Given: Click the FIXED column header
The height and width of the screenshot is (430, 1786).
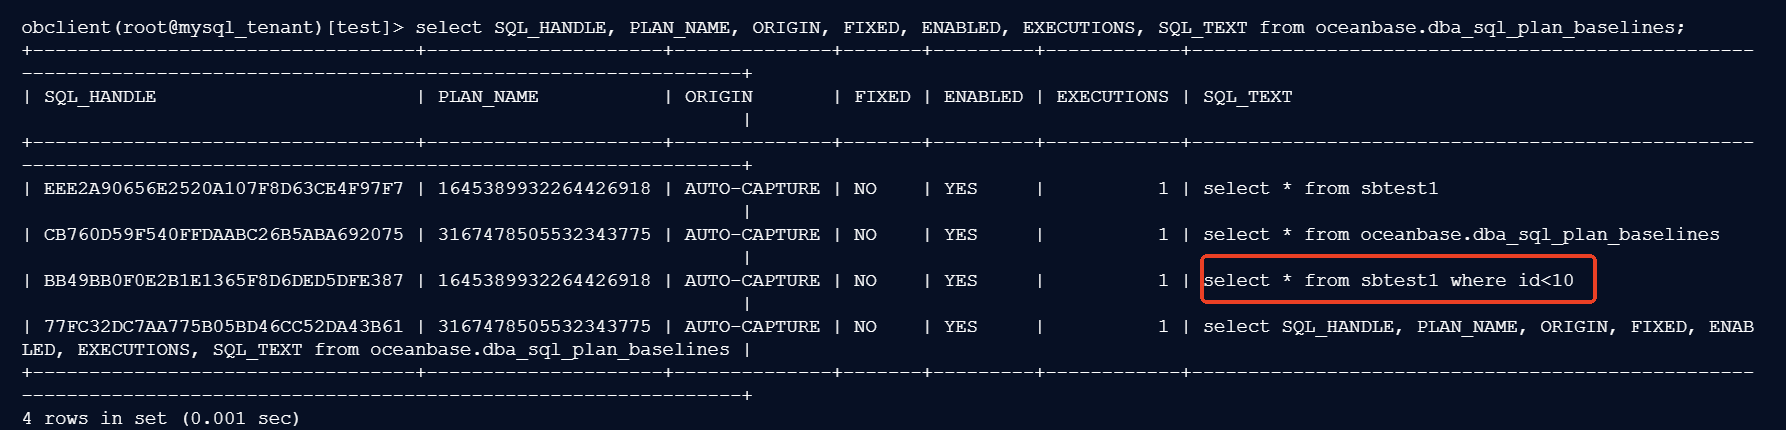Looking at the screenshot, I should coord(882,97).
